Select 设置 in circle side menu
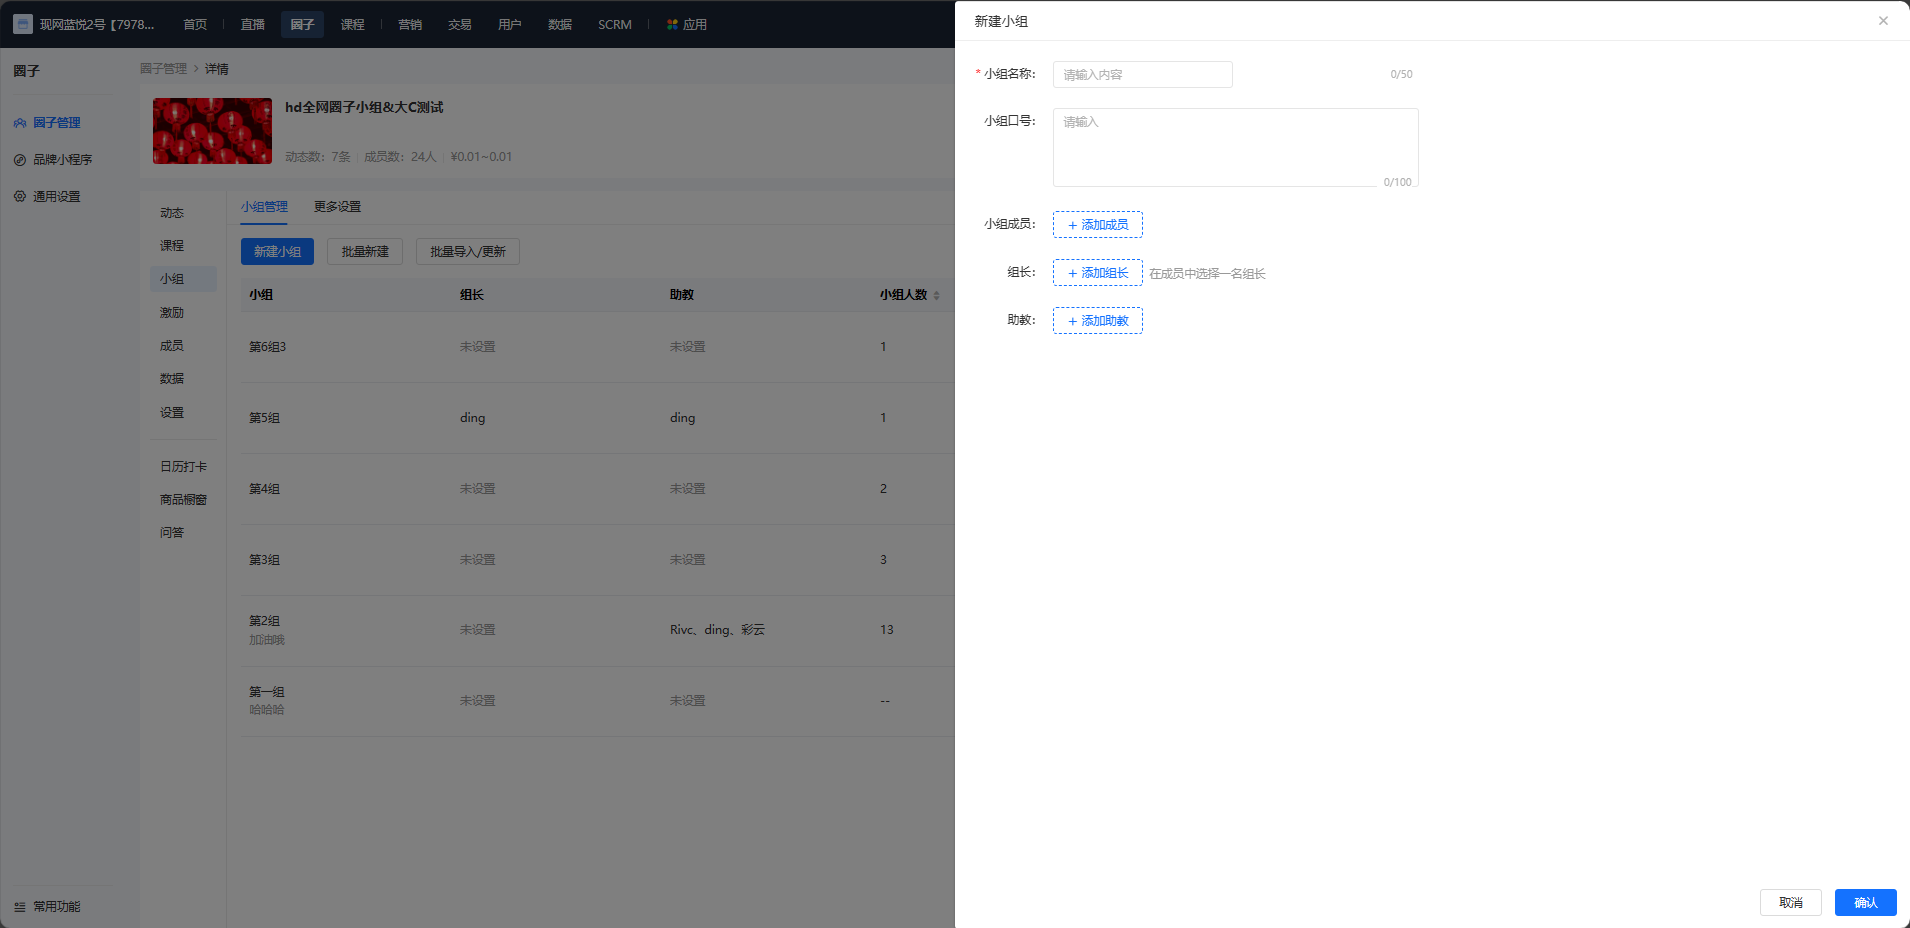The image size is (1910, 928). tap(183, 413)
